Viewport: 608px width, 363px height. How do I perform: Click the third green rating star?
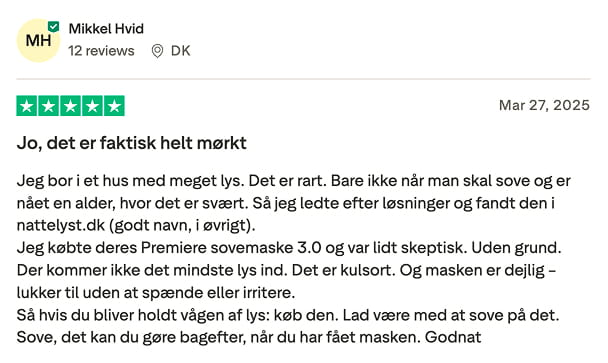tap(70, 106)
